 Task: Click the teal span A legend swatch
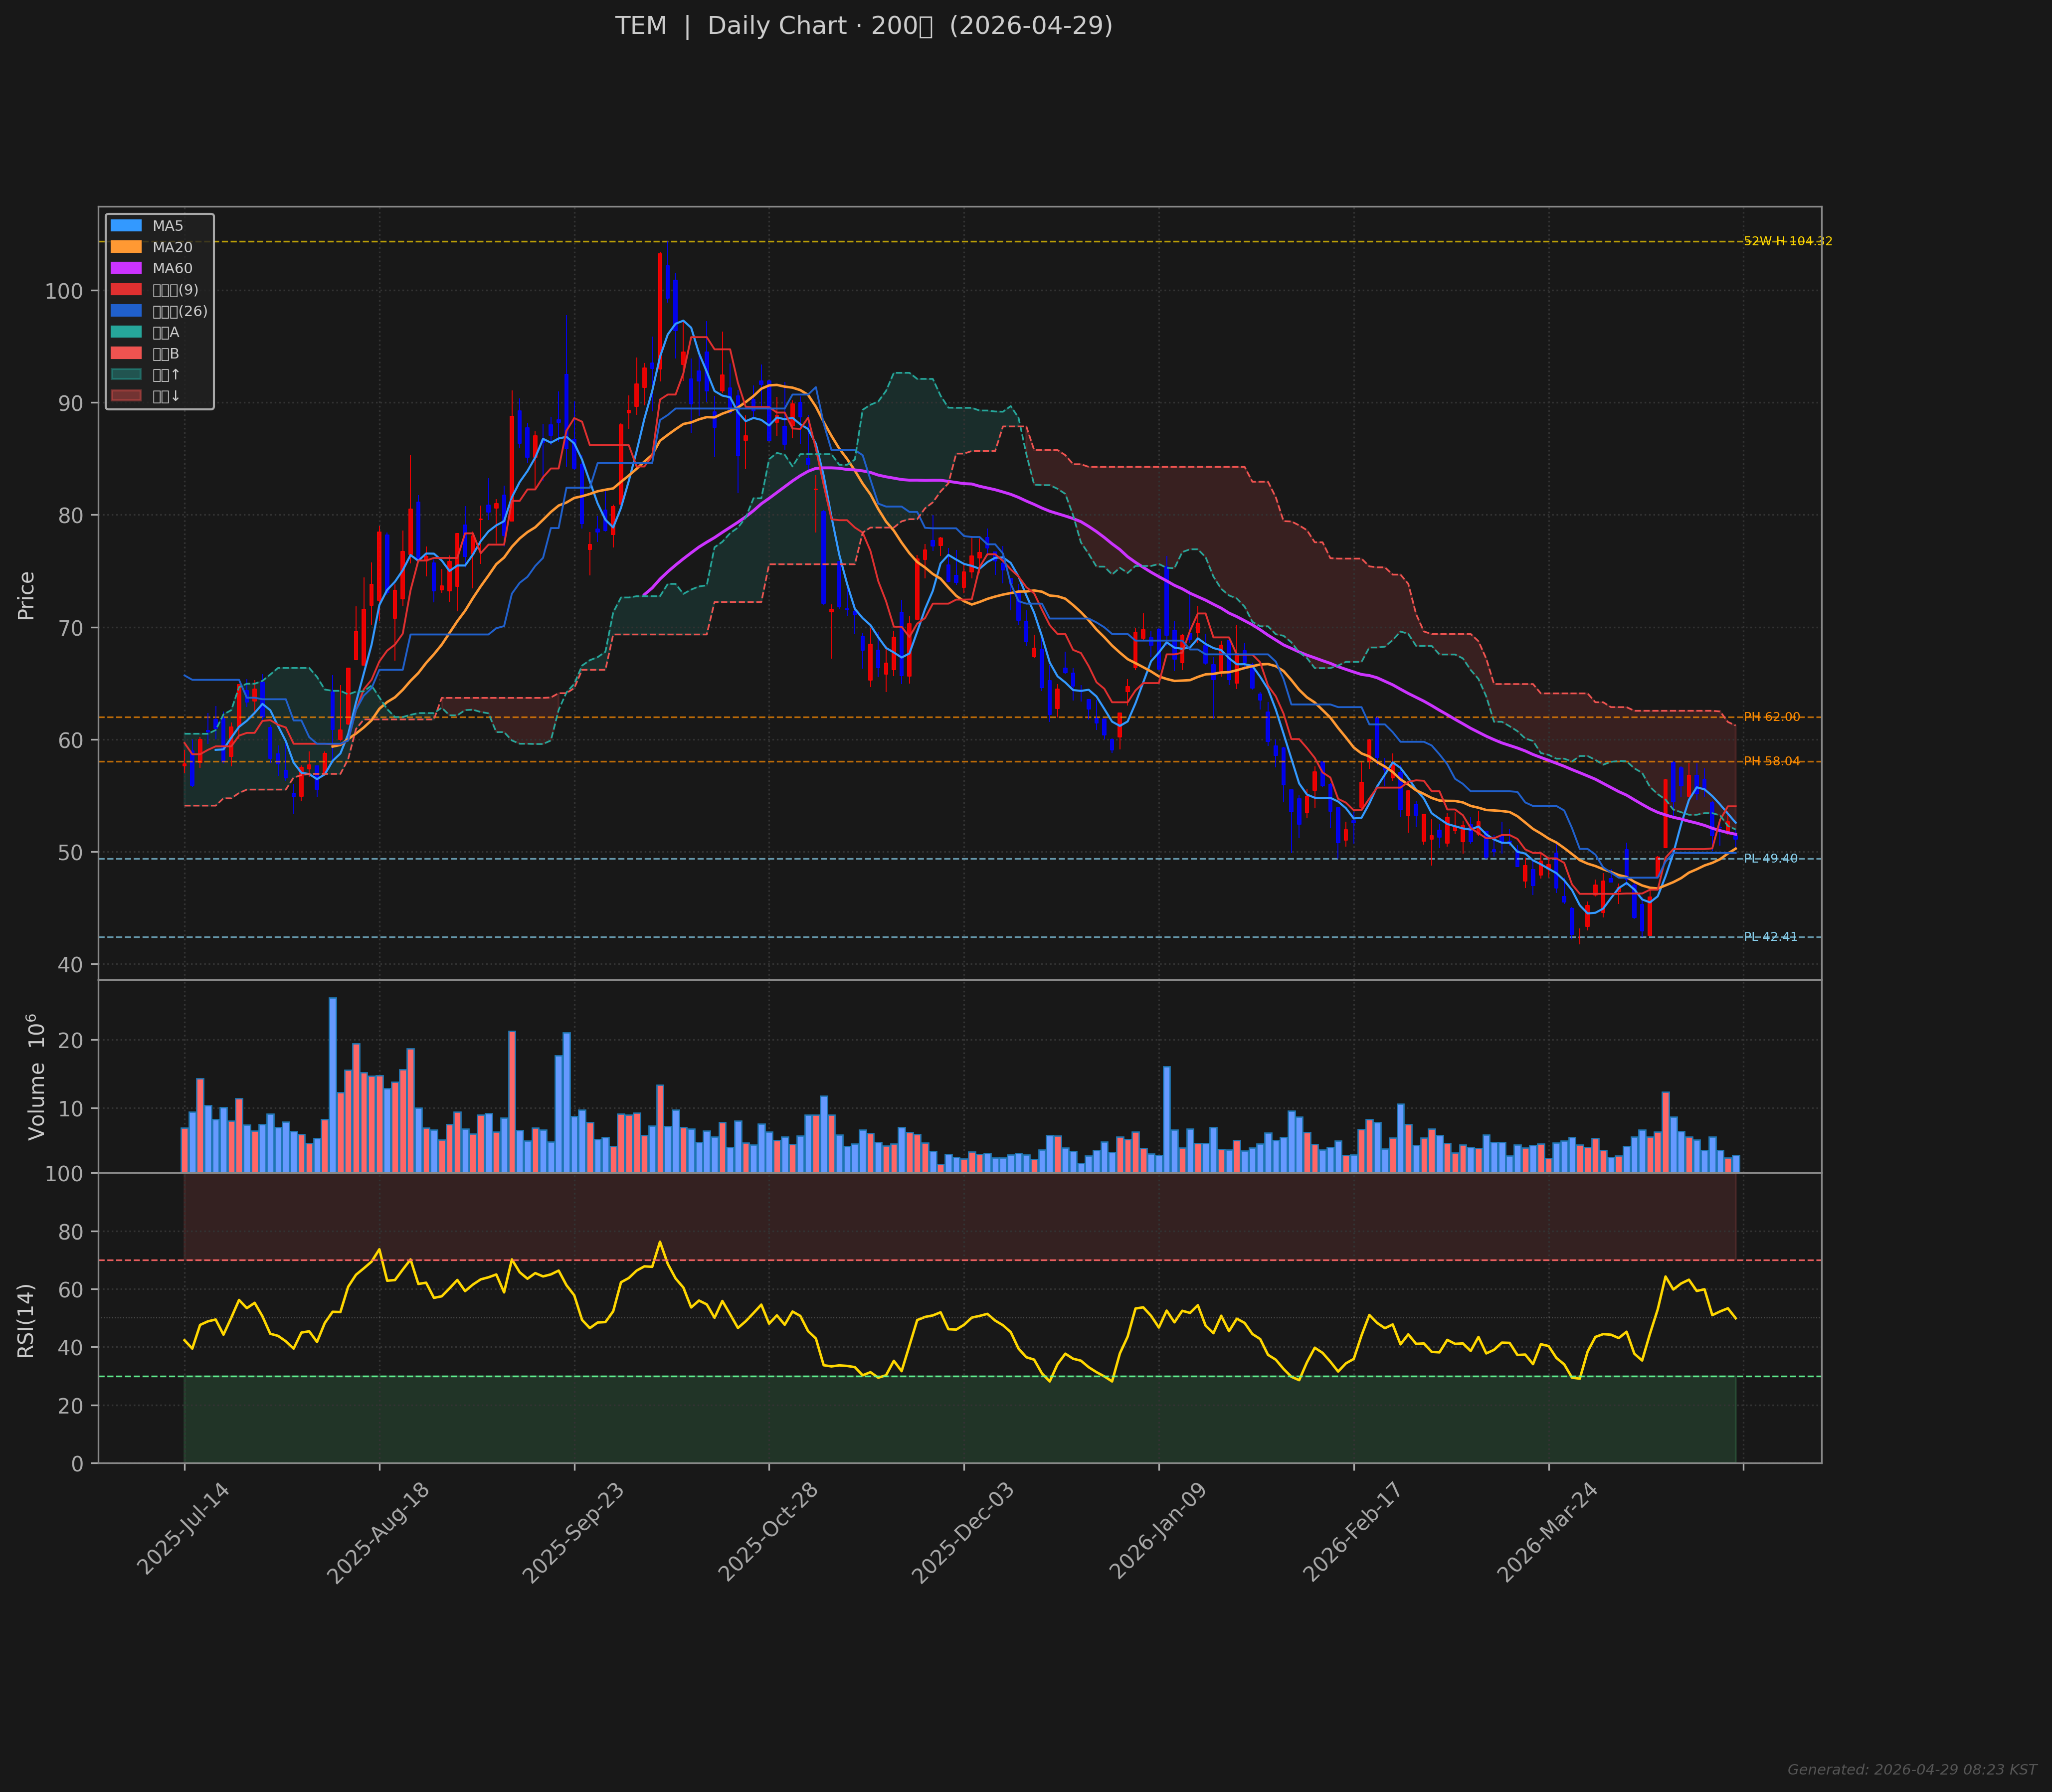click(x=126, y=332)
